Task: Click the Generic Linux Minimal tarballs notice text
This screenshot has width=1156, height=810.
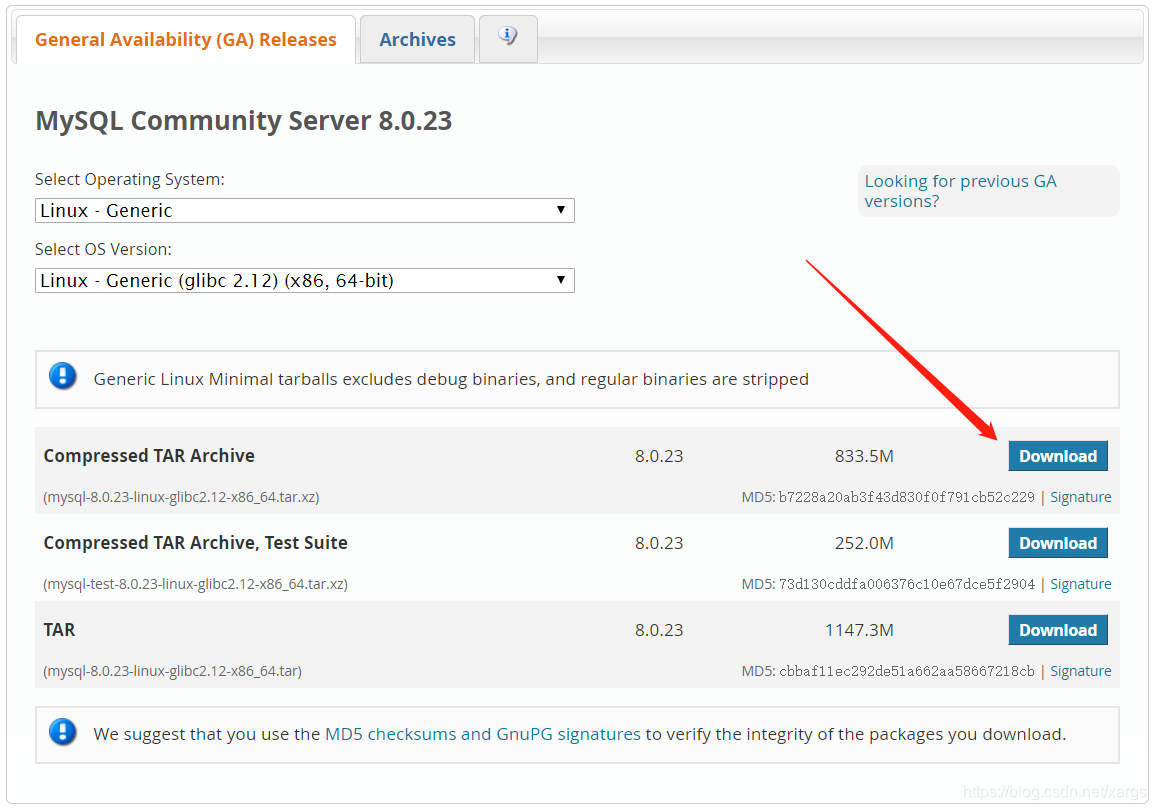Action: coord(451,379)
